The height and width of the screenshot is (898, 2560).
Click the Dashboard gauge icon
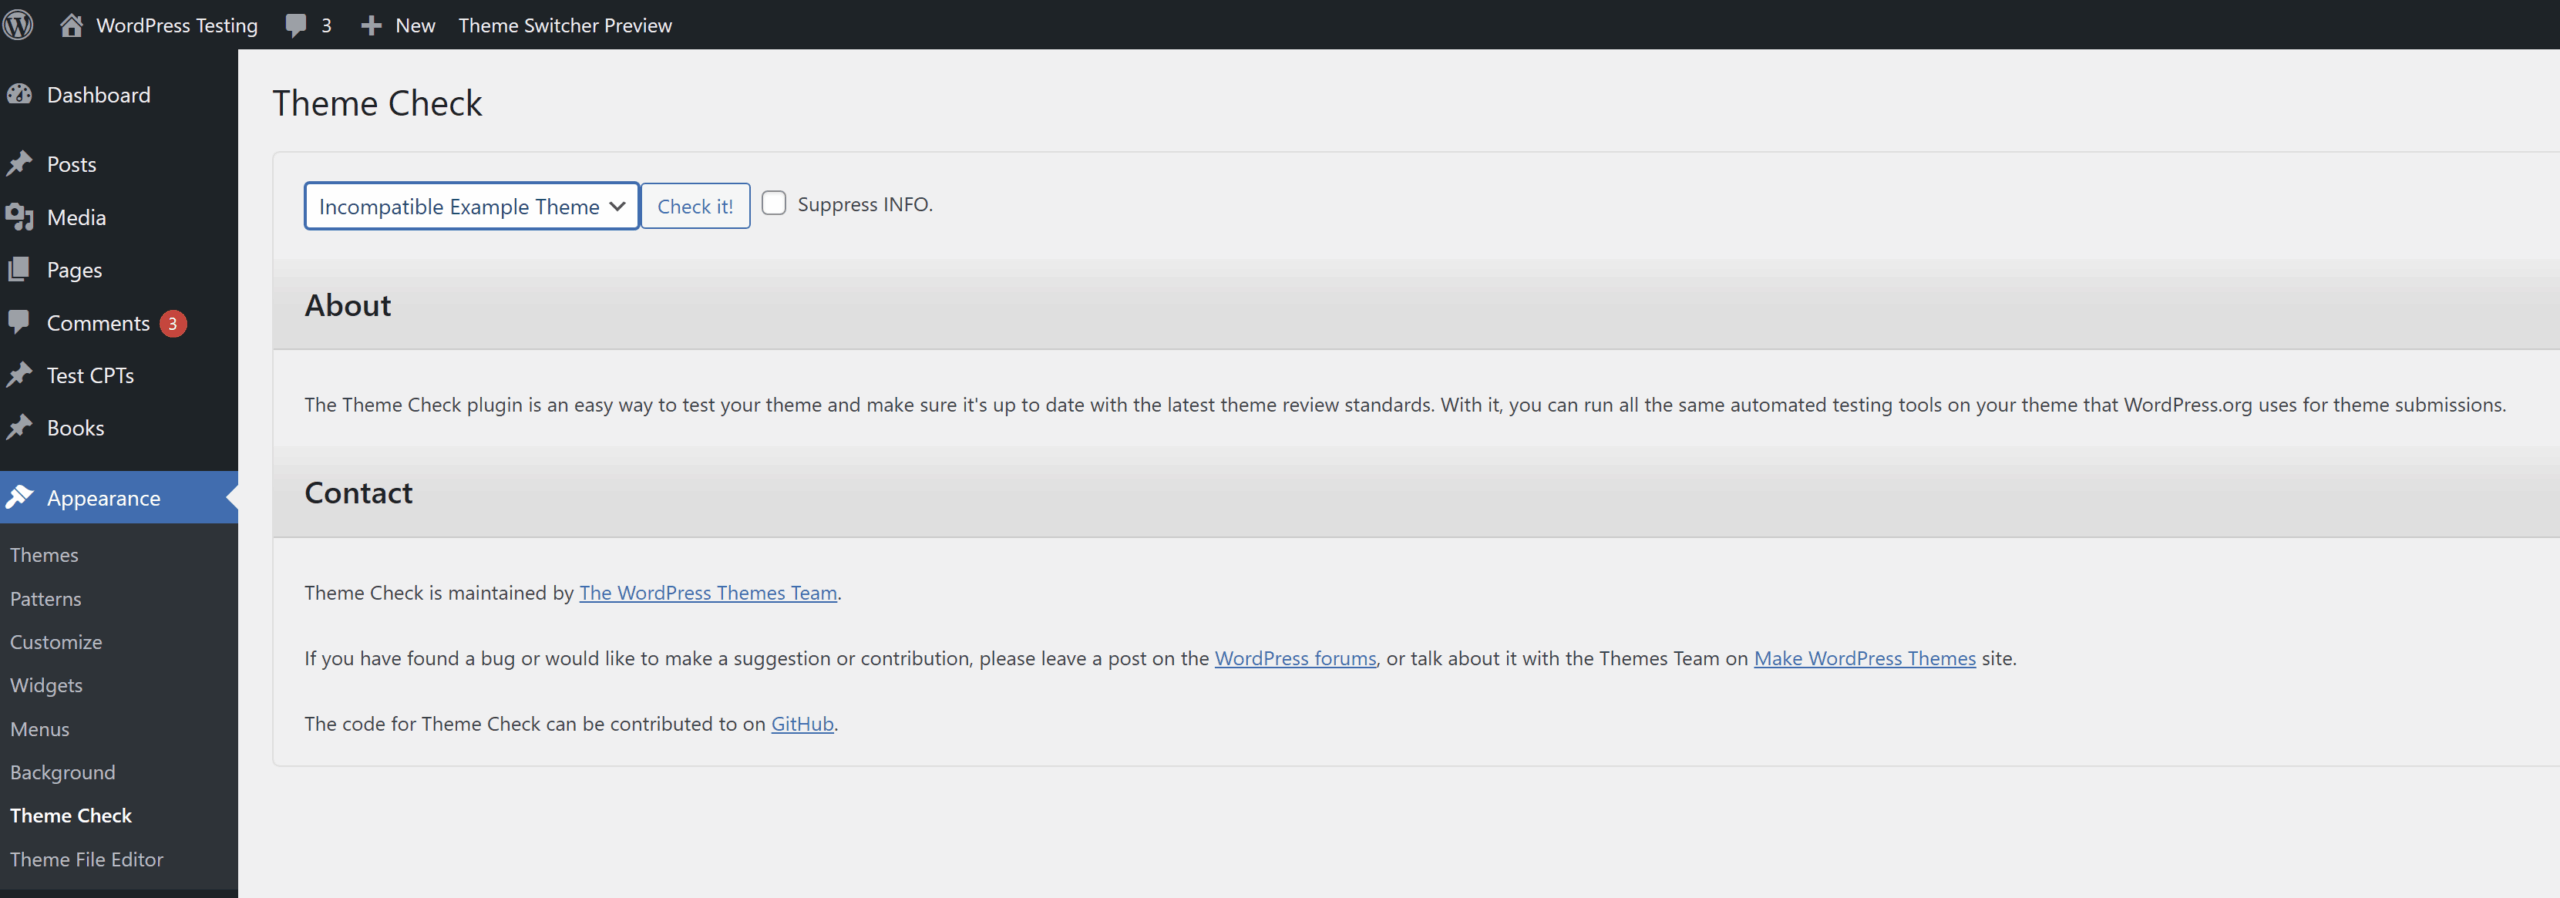point(20,95)
